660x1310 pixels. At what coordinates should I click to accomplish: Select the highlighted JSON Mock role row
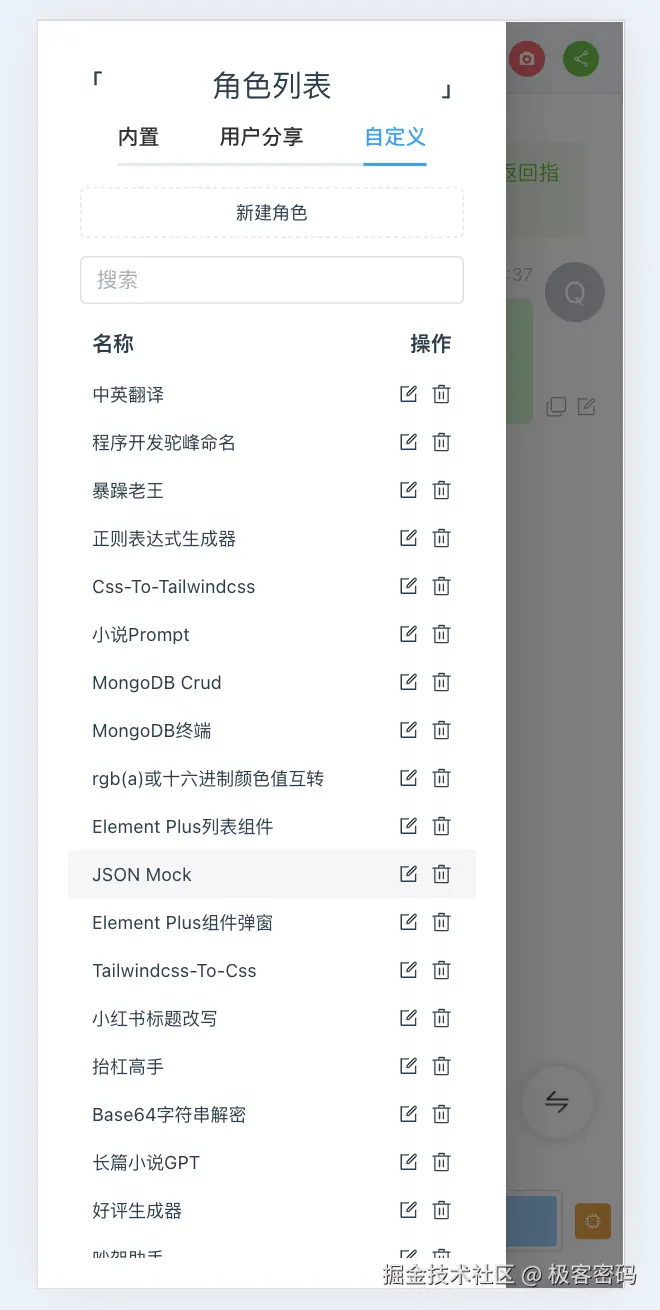pos(200,874)
